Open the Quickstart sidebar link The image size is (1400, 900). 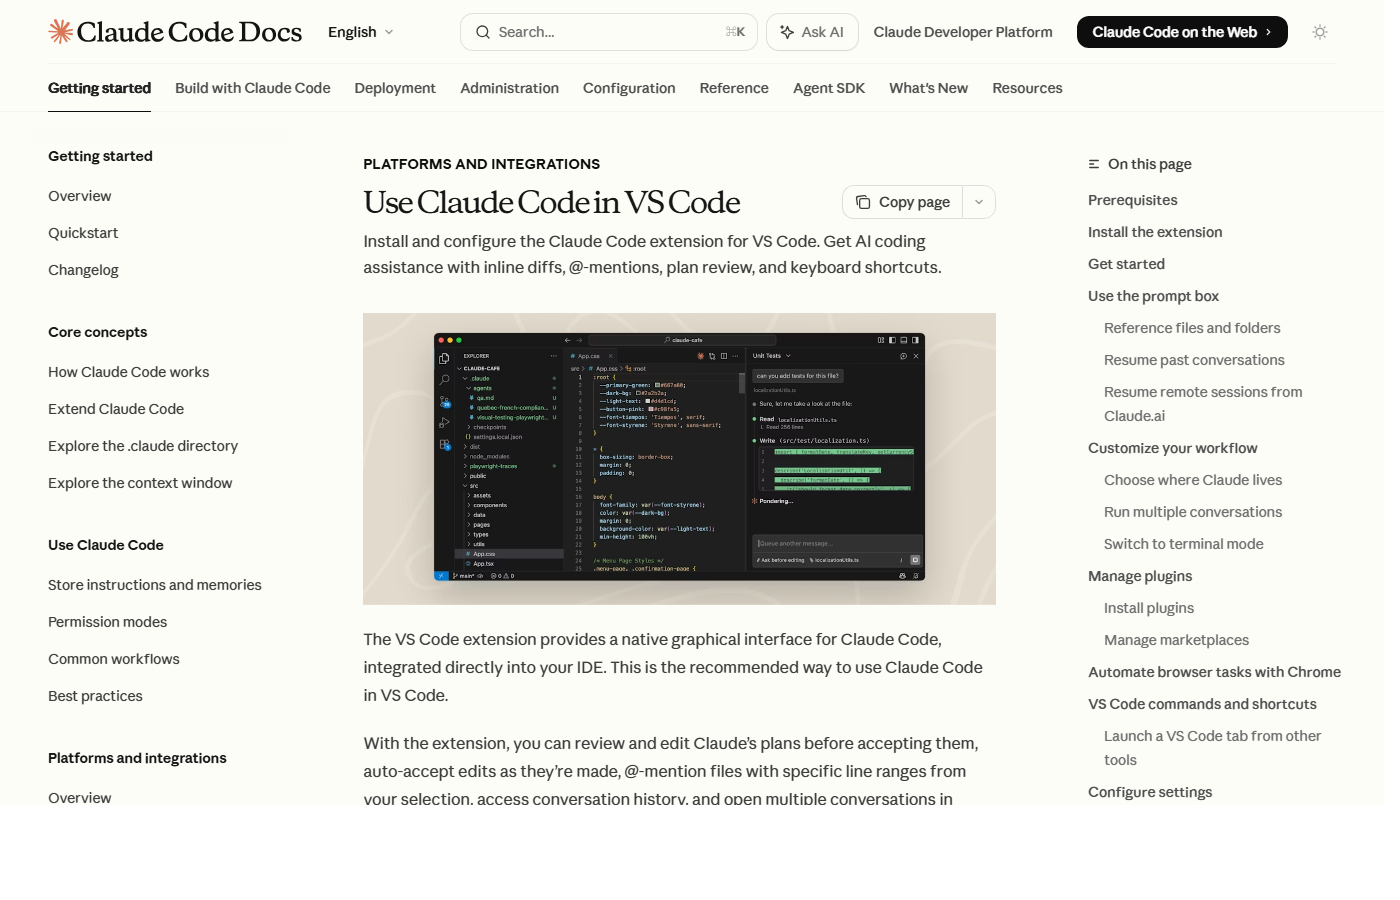point(83,233)
